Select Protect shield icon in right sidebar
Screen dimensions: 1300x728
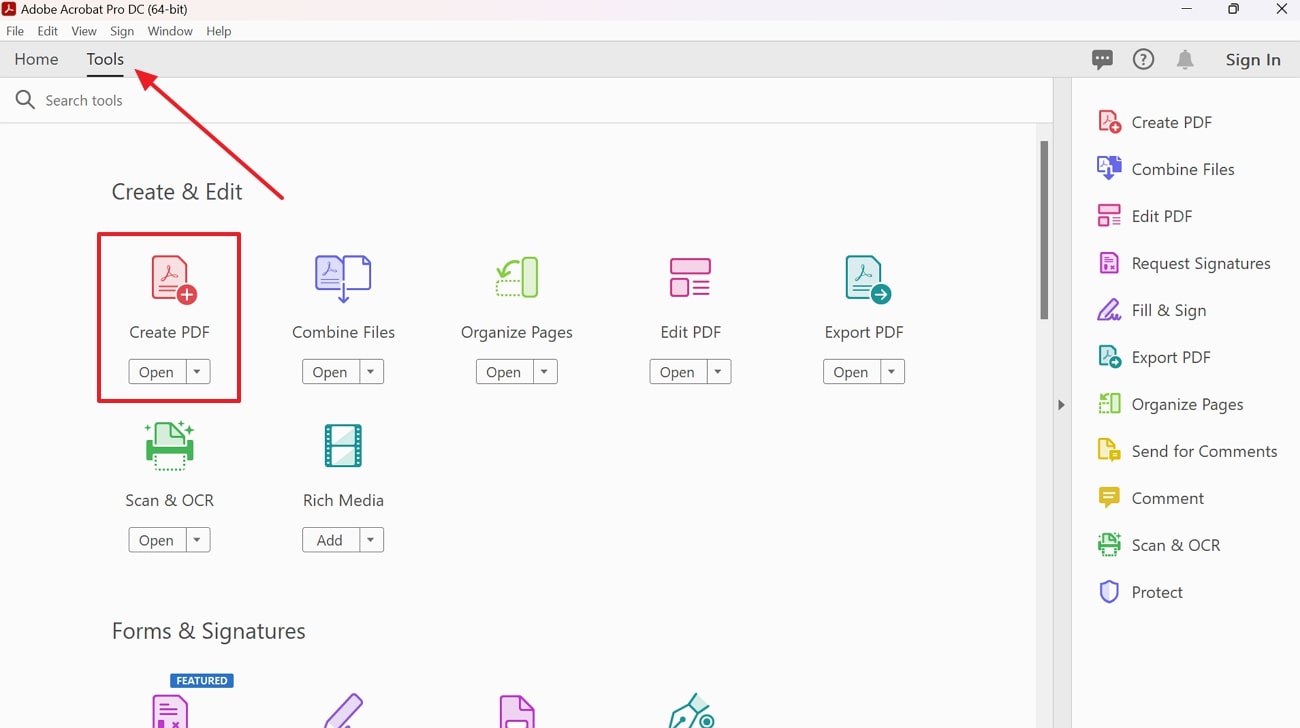tap(1109, 592)
